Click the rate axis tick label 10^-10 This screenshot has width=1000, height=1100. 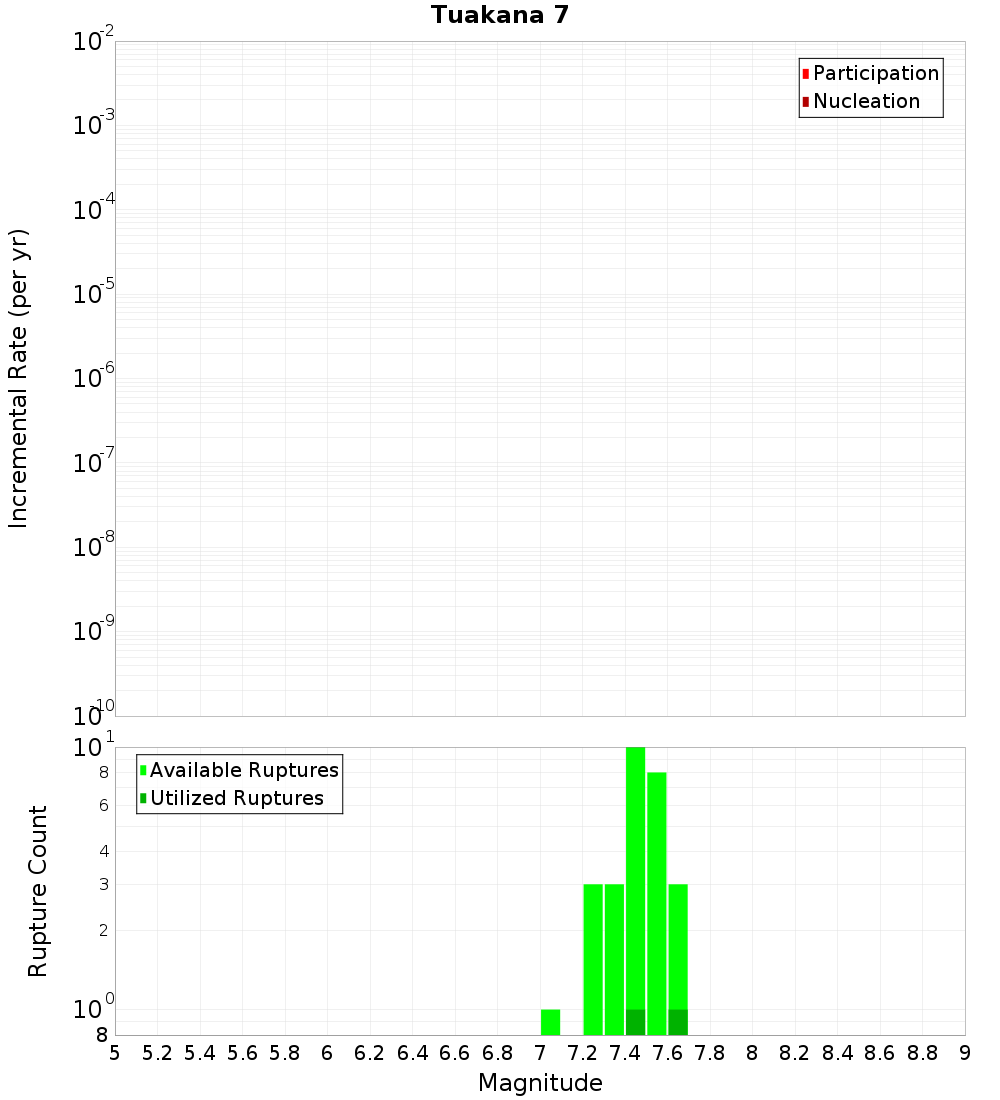93,713
